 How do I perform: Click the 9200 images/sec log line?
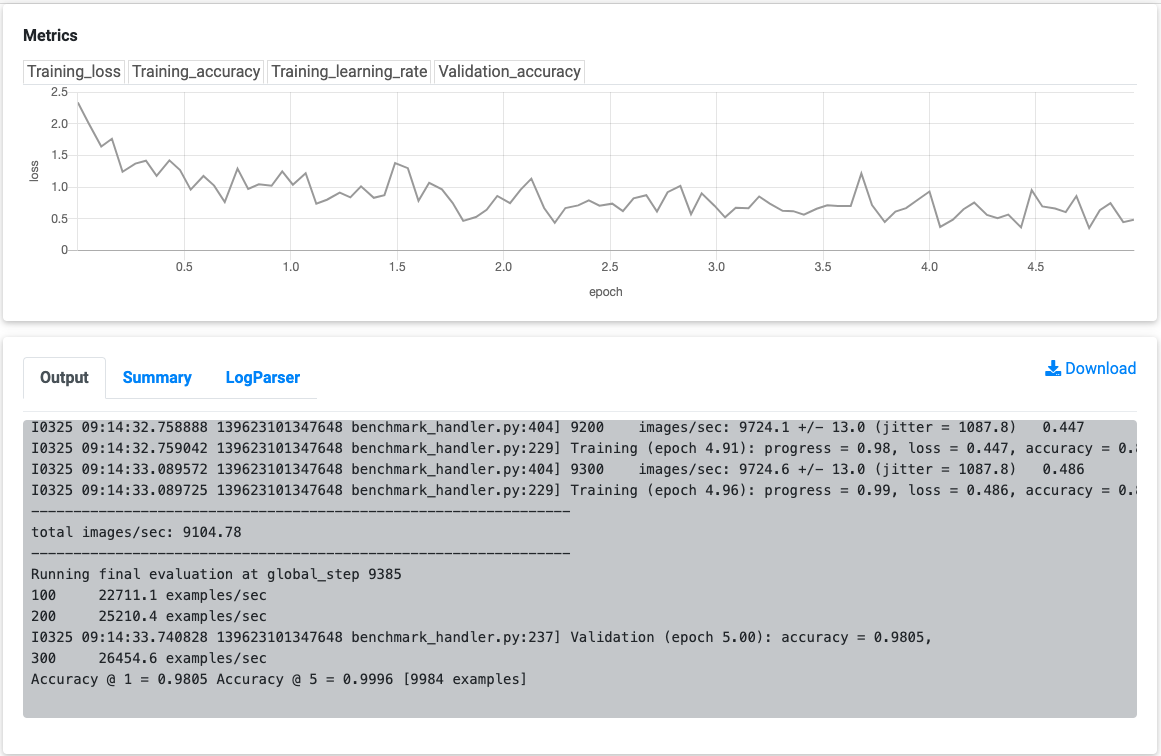[x=558, y=427]
